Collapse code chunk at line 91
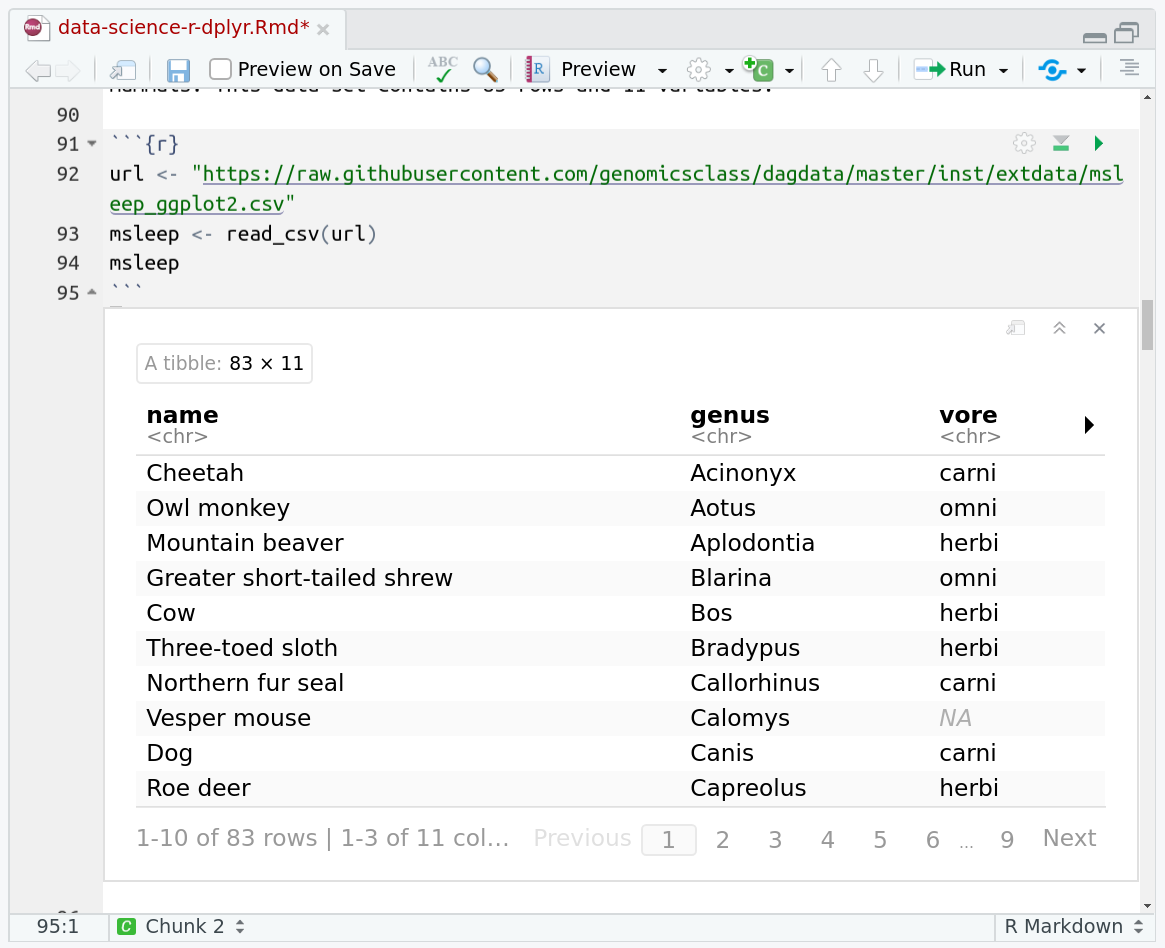The image size is (1165, 948). (92, 143)
